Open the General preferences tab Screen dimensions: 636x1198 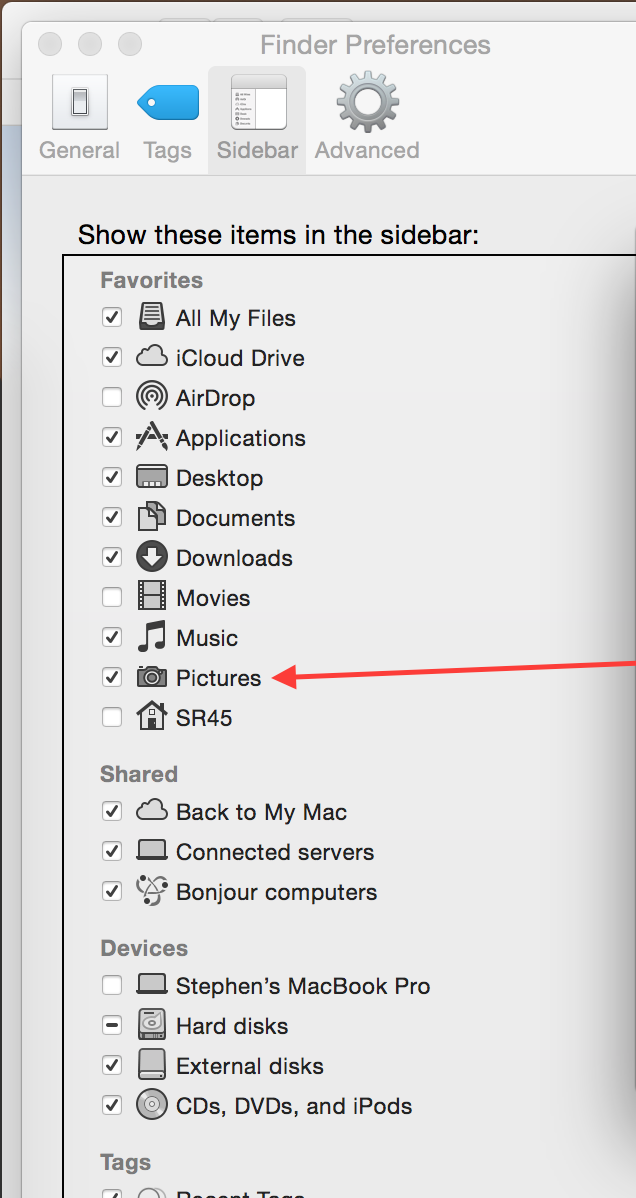point(80,118)
